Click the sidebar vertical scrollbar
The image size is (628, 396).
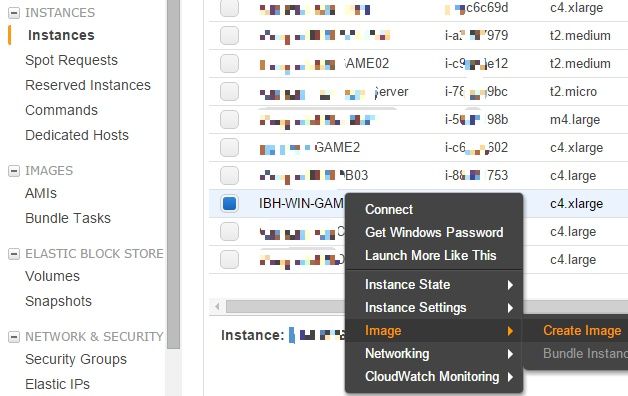tap(173, 174)
